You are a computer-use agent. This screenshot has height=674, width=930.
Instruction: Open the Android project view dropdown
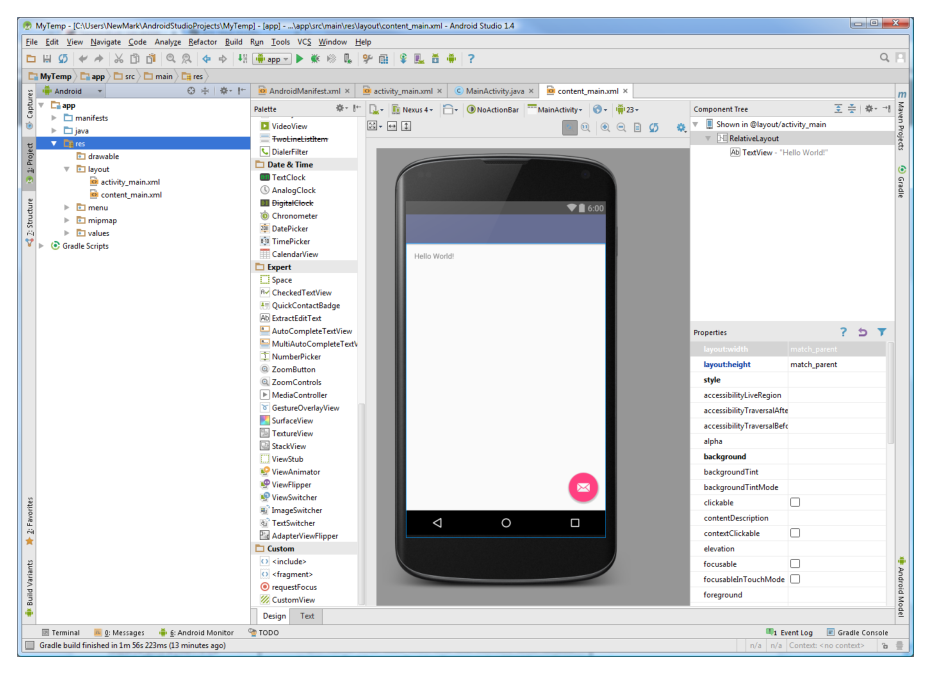(72, 91)
